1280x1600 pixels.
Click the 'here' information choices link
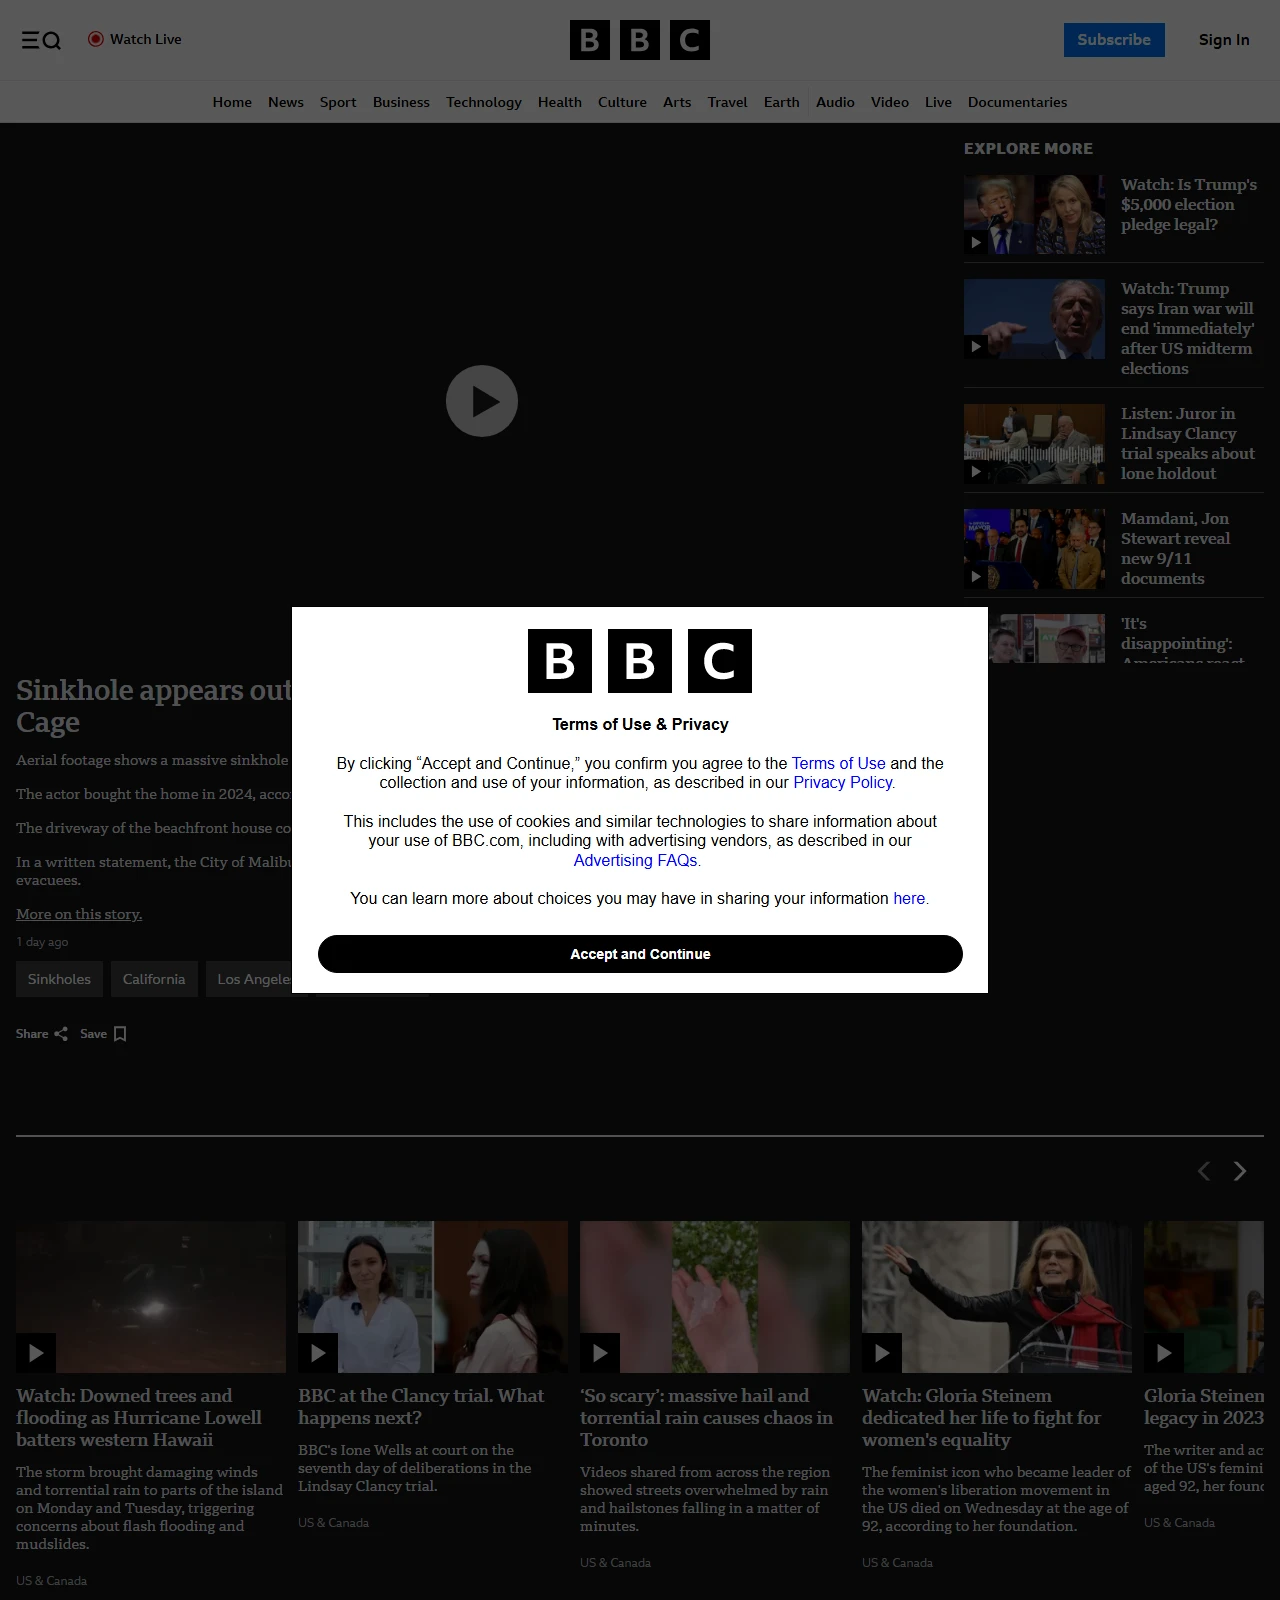(910, 898)
